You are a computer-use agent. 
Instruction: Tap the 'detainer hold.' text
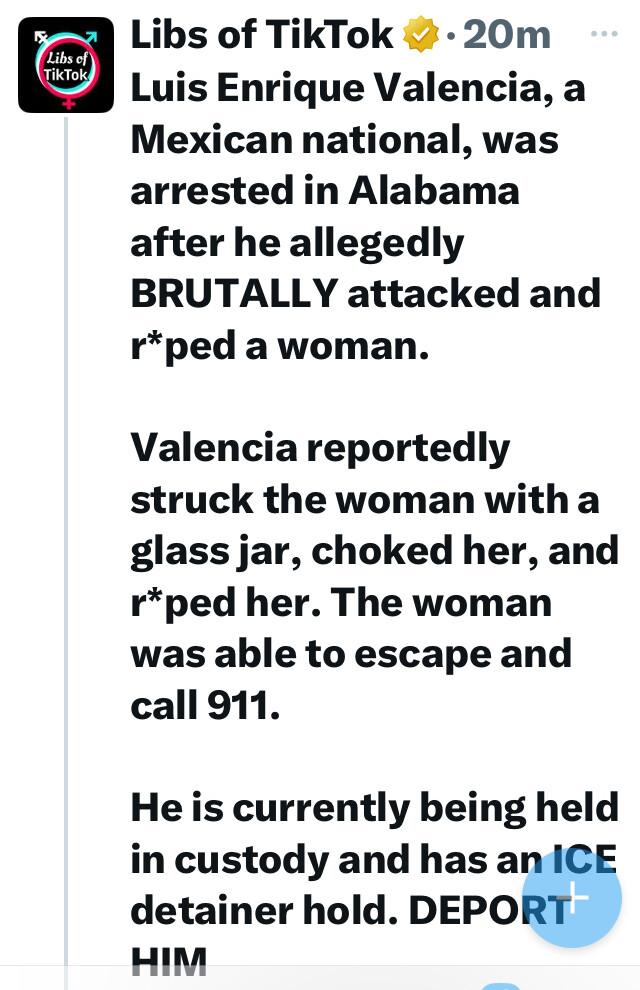click(x=264, y=910)
